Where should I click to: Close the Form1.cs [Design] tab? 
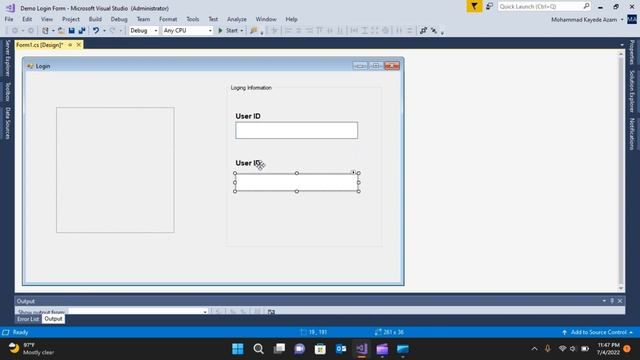point(79,45)
